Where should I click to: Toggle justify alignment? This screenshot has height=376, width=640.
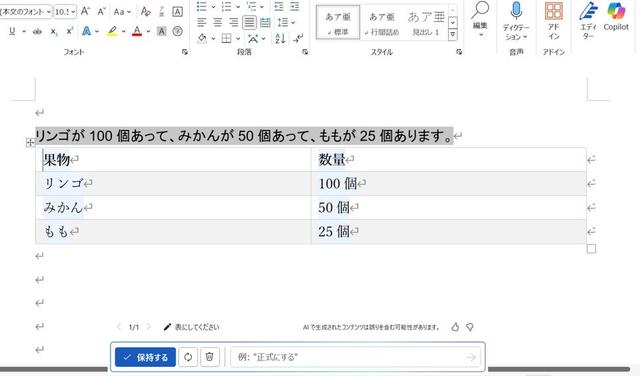(249, 22)
